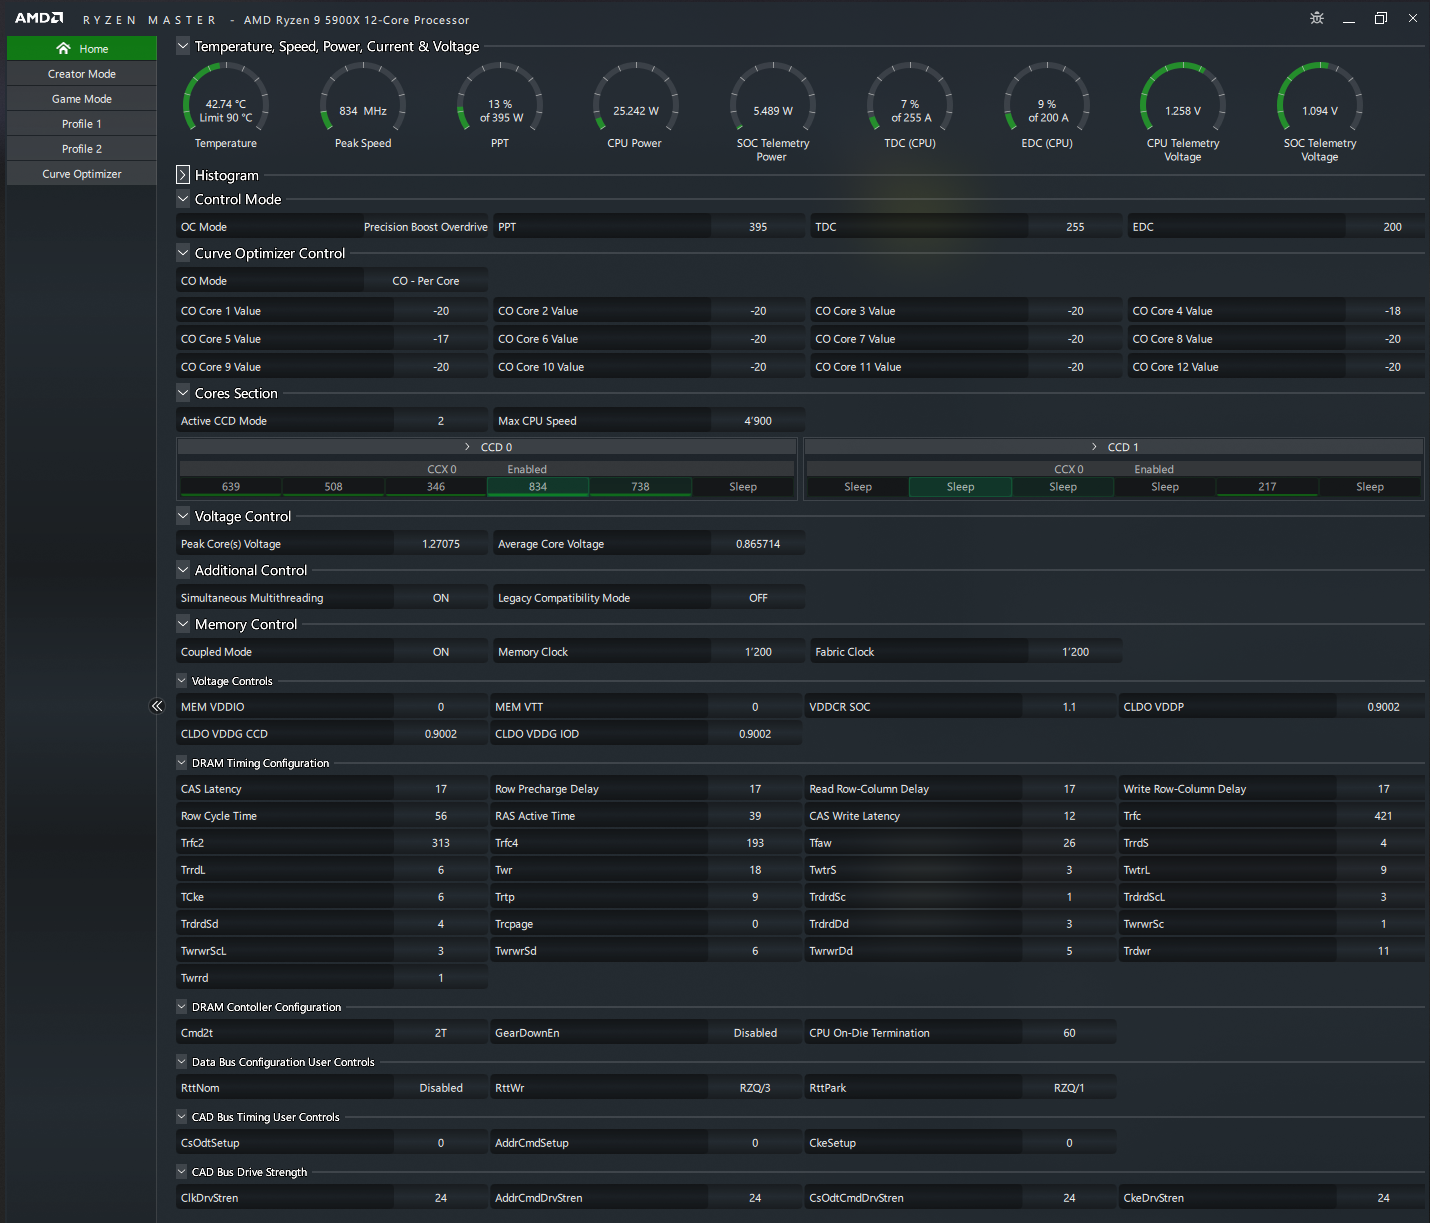Open Curve Optimizer page

tap(82, 174)
